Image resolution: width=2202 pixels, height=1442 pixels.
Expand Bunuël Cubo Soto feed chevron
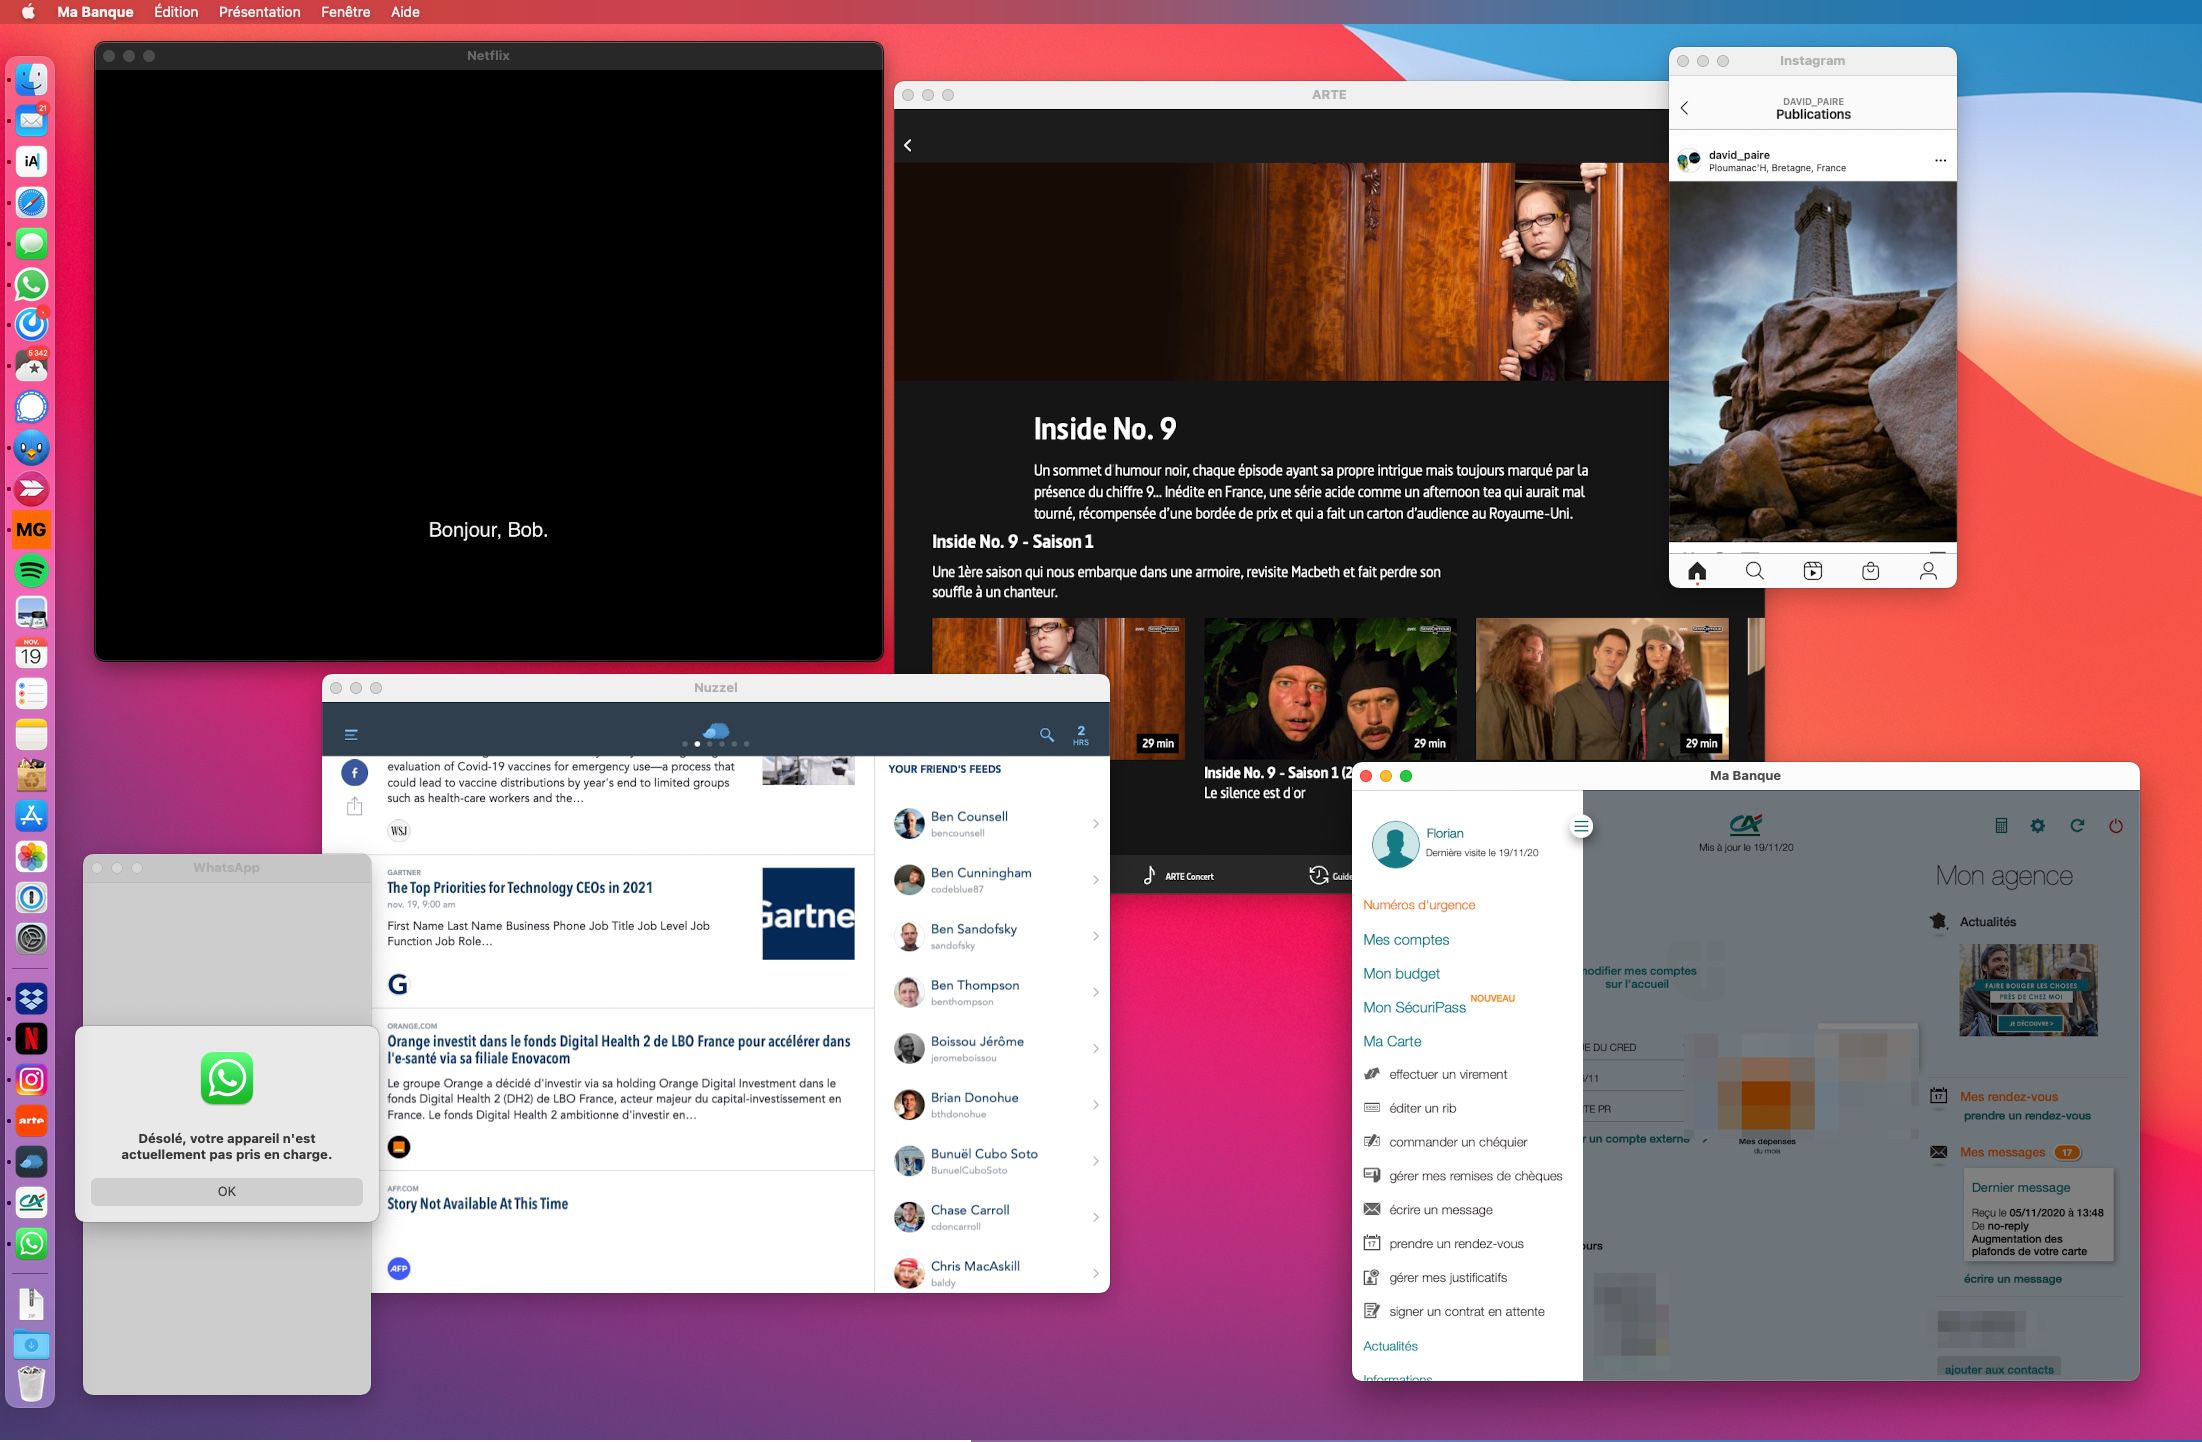(x=1096, y=1161)
